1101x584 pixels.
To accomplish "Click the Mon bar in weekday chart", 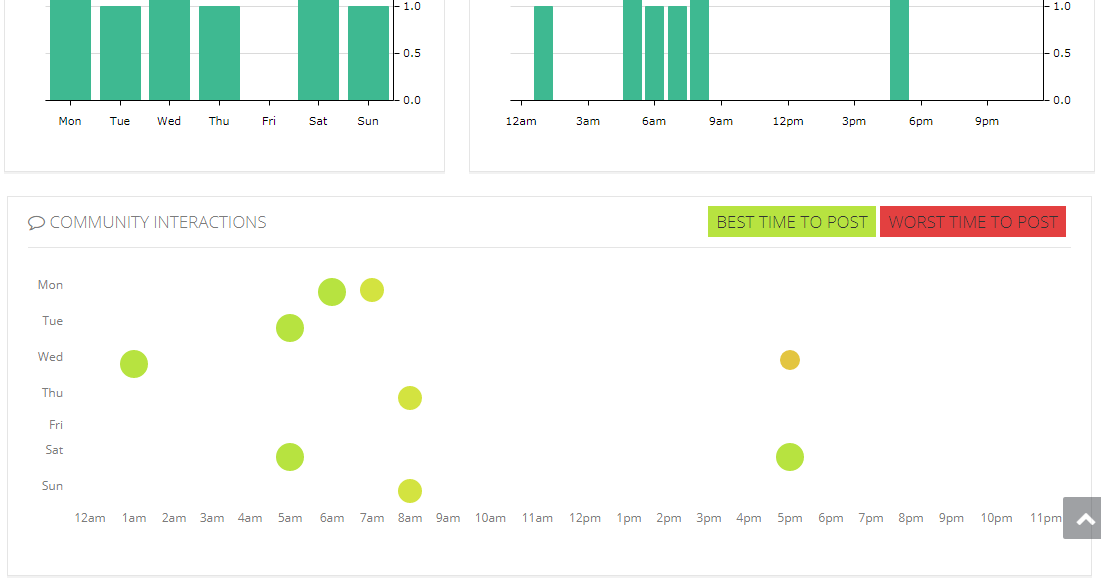I will (70, 50).
